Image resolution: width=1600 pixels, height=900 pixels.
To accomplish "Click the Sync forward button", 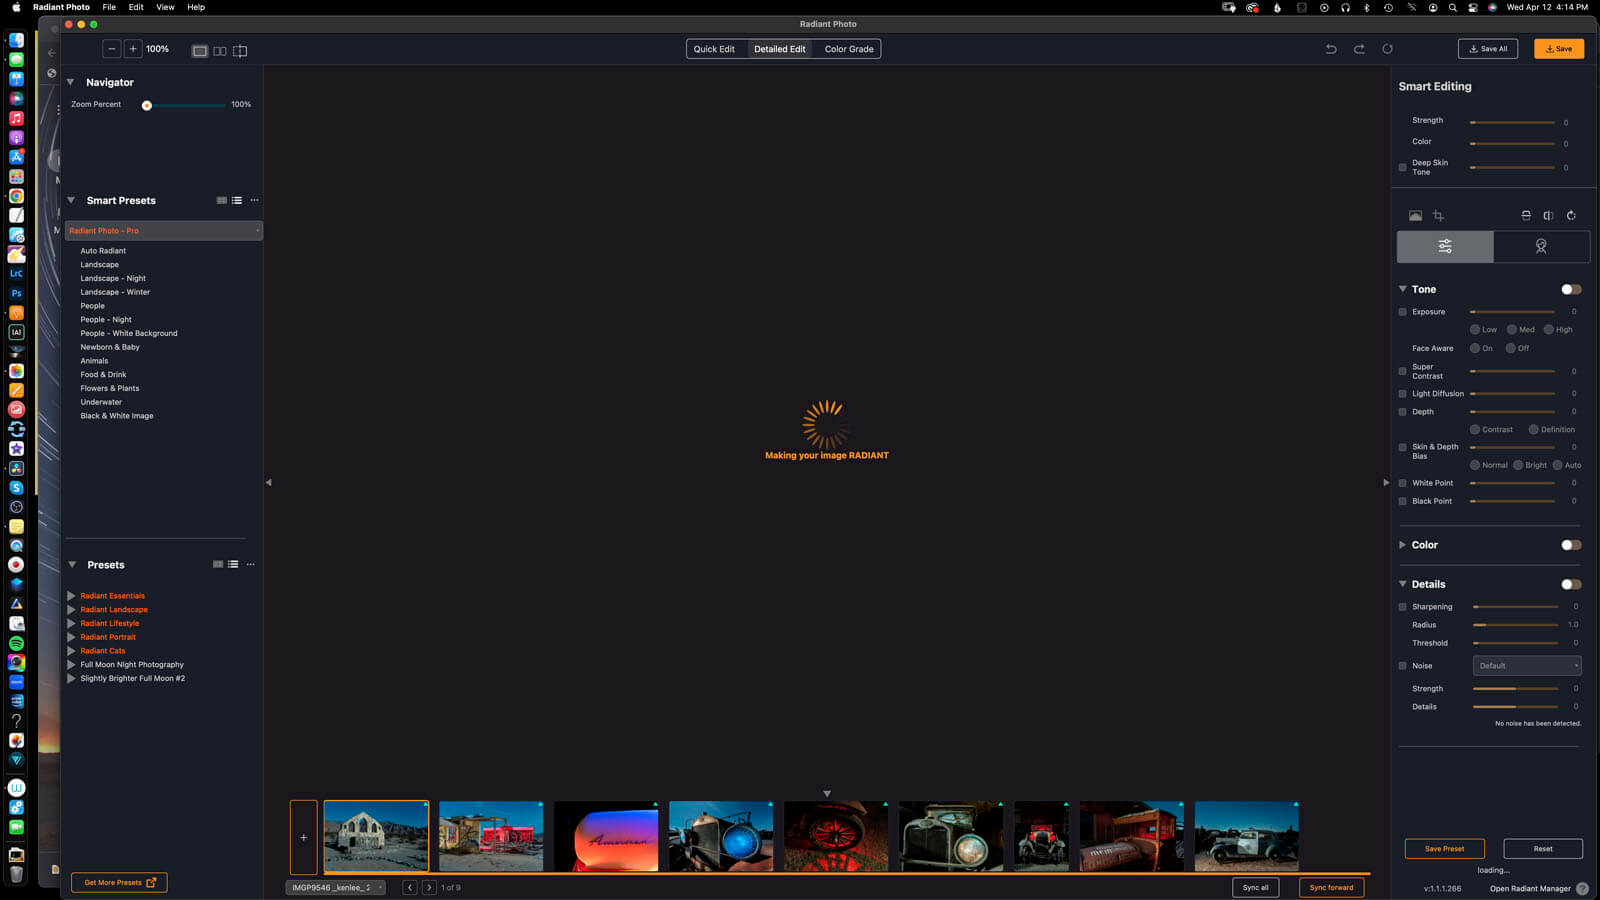I will pyautogui.click(x=1331, y=888).
